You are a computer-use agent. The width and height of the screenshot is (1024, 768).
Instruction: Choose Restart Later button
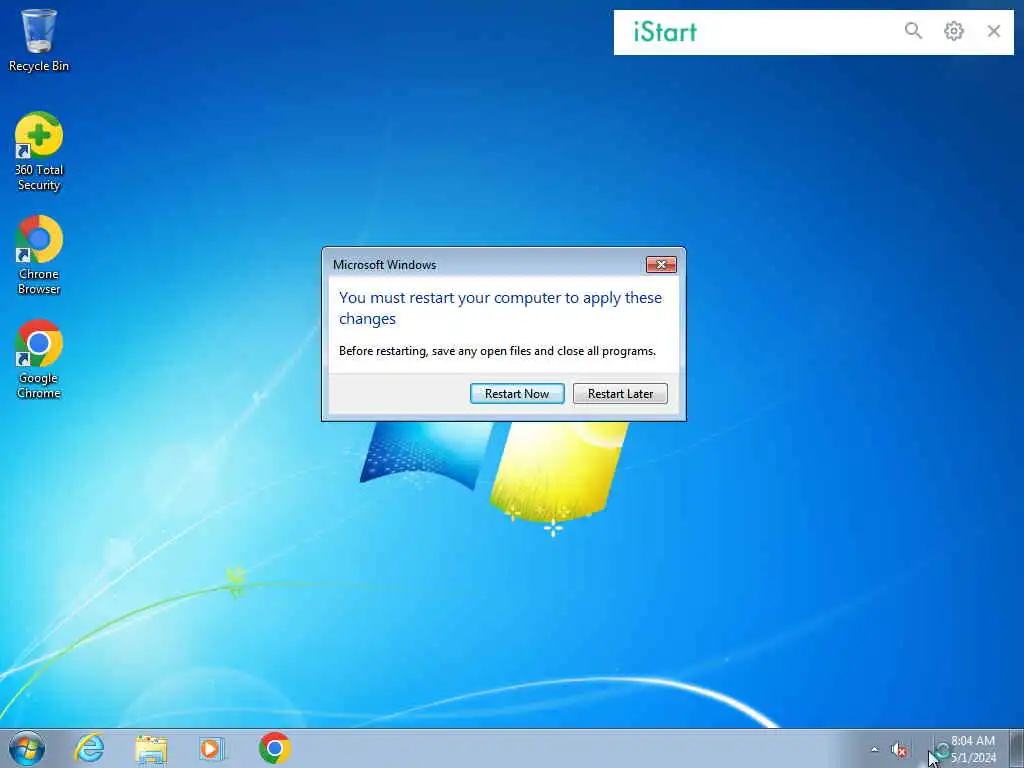click(620, 394)
